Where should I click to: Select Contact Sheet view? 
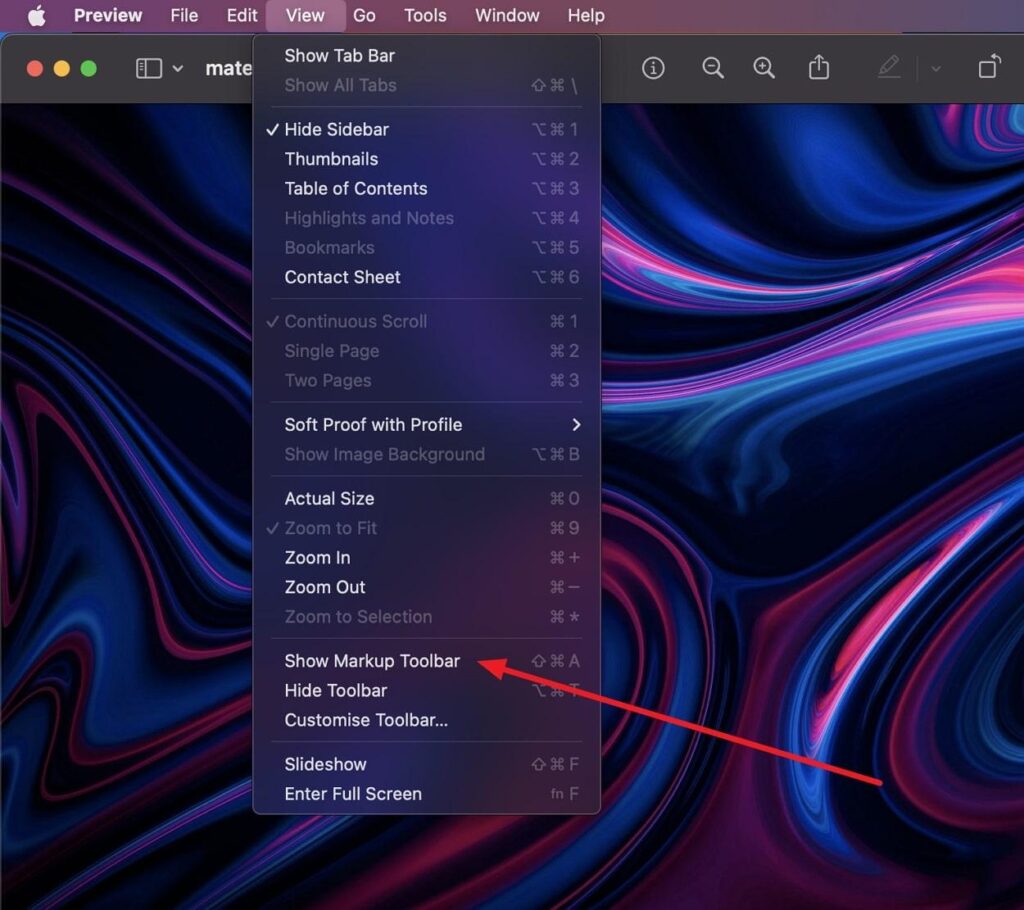[x=426, y=277]
